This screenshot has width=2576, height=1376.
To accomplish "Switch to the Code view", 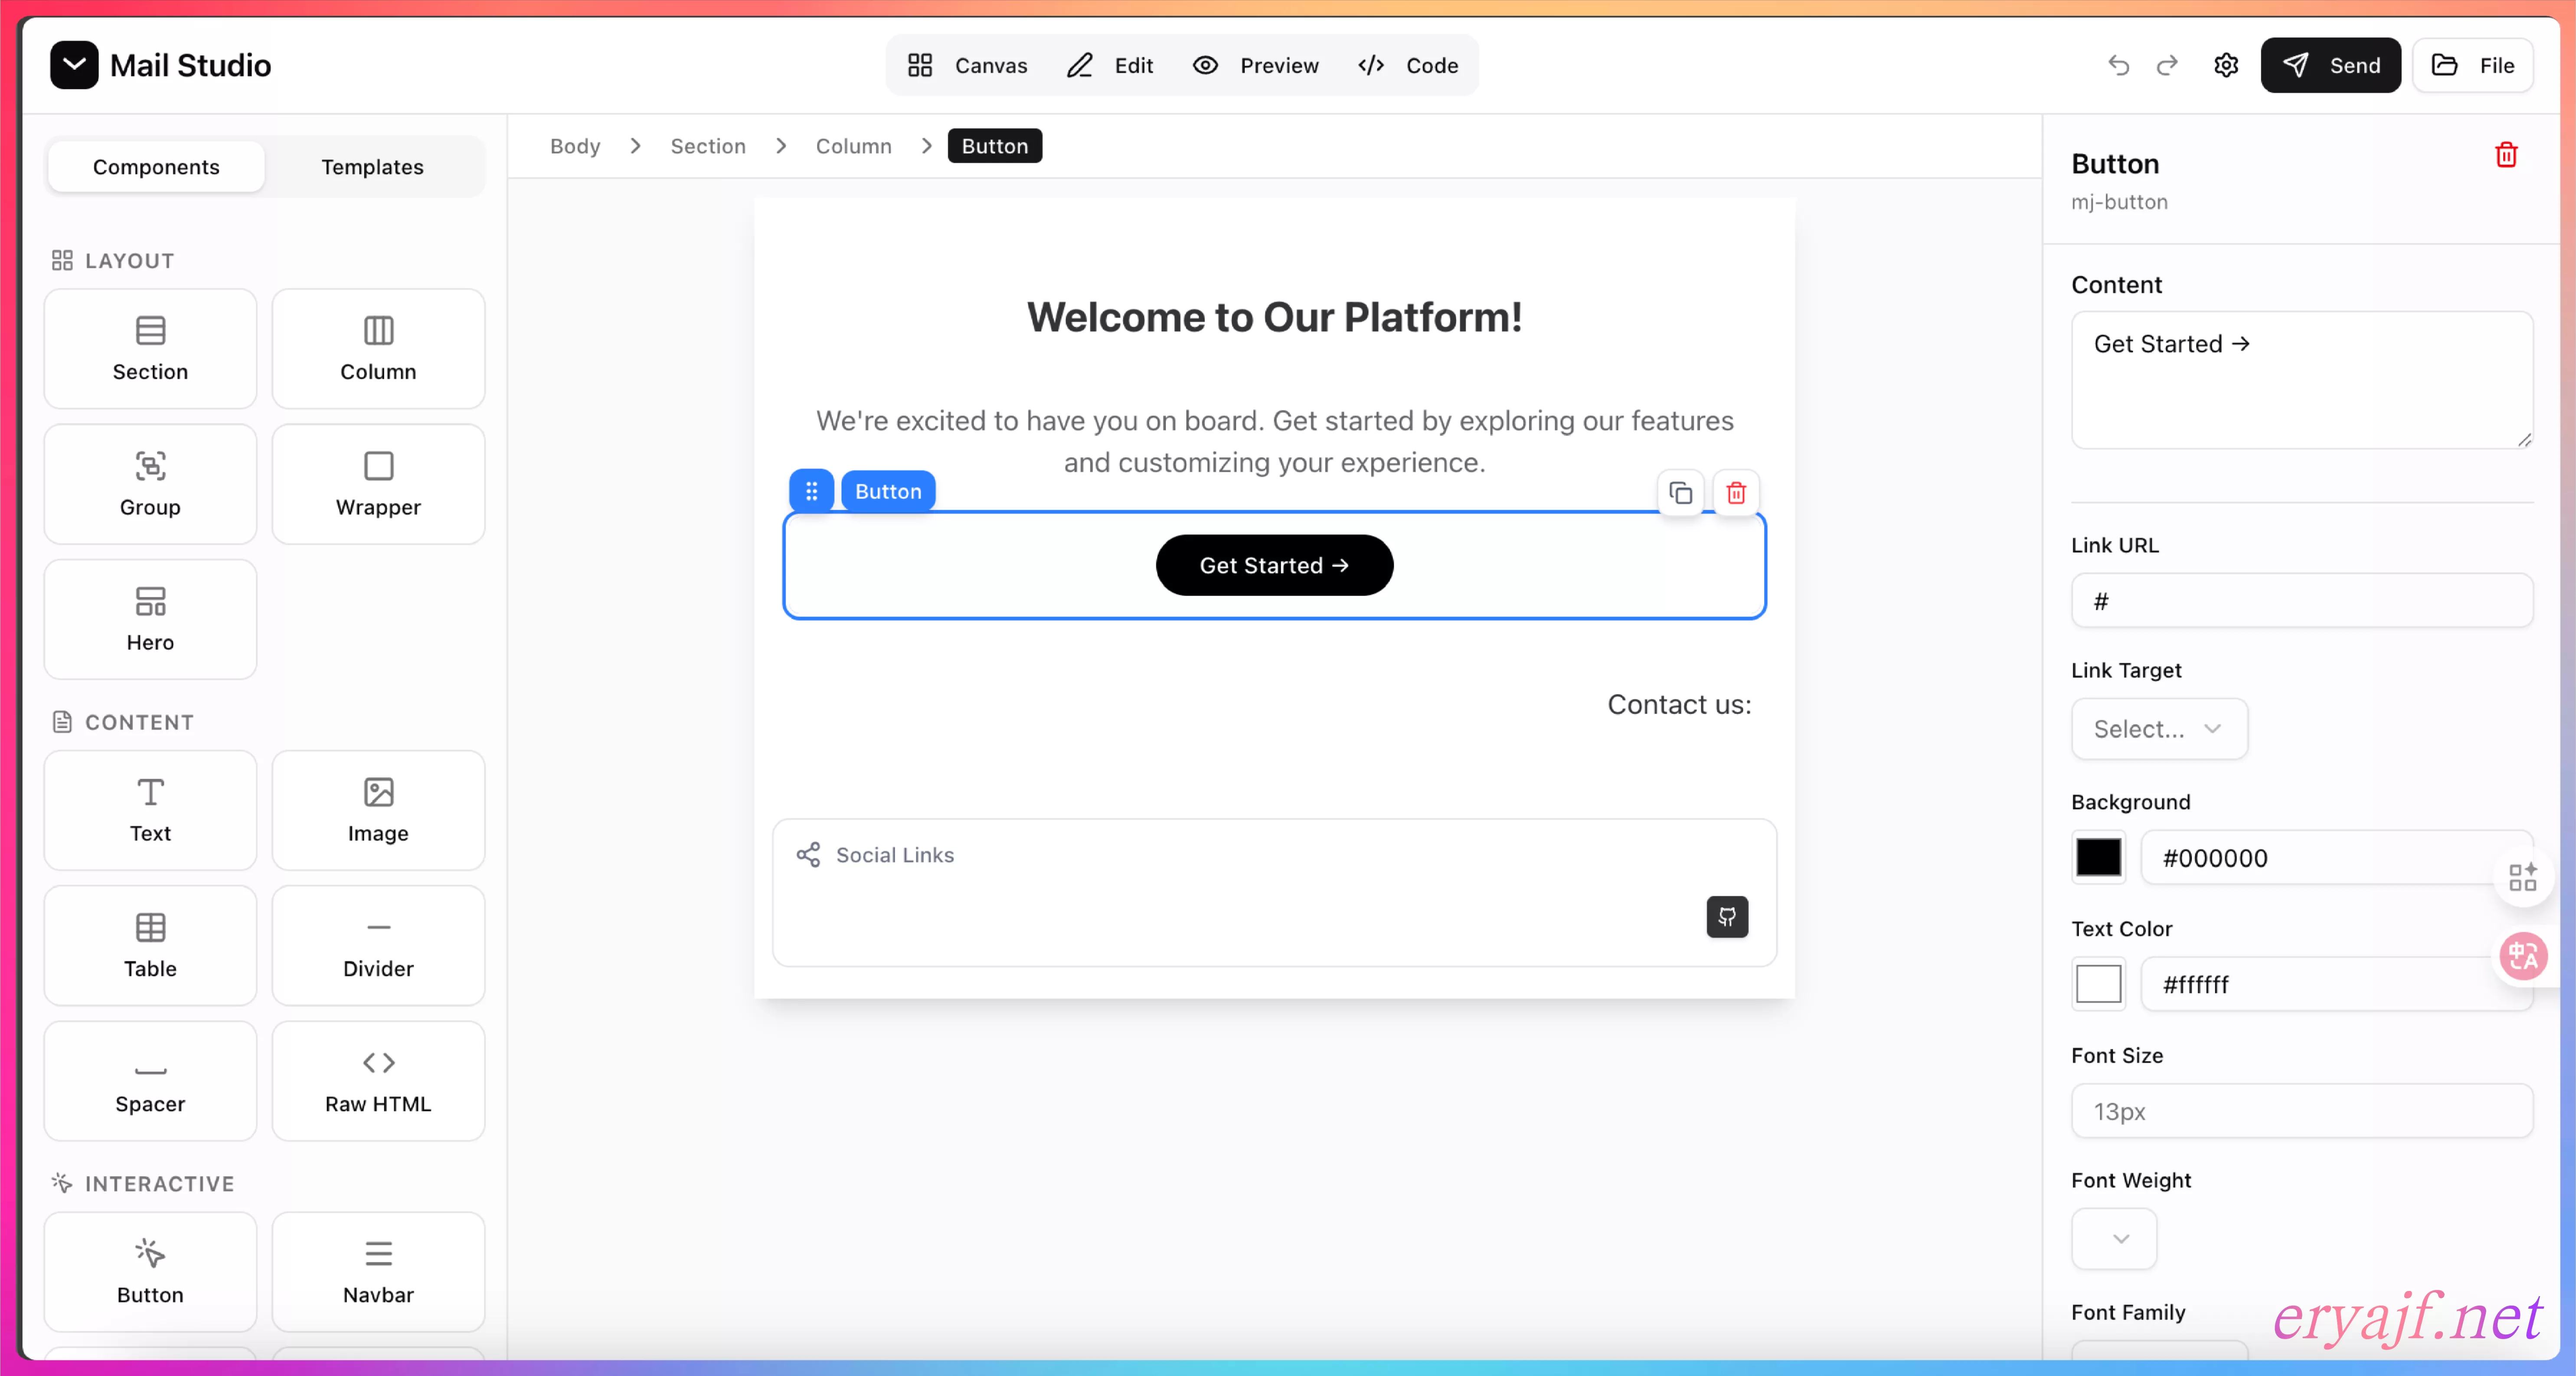I will coord(1408,65).
